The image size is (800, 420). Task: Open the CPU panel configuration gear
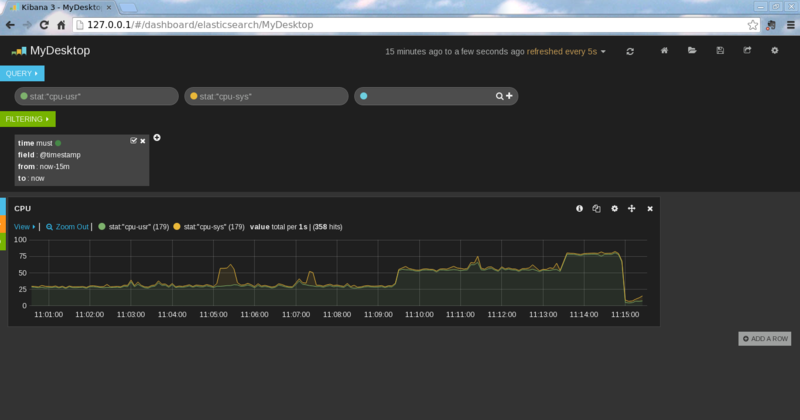coord(614,208)
